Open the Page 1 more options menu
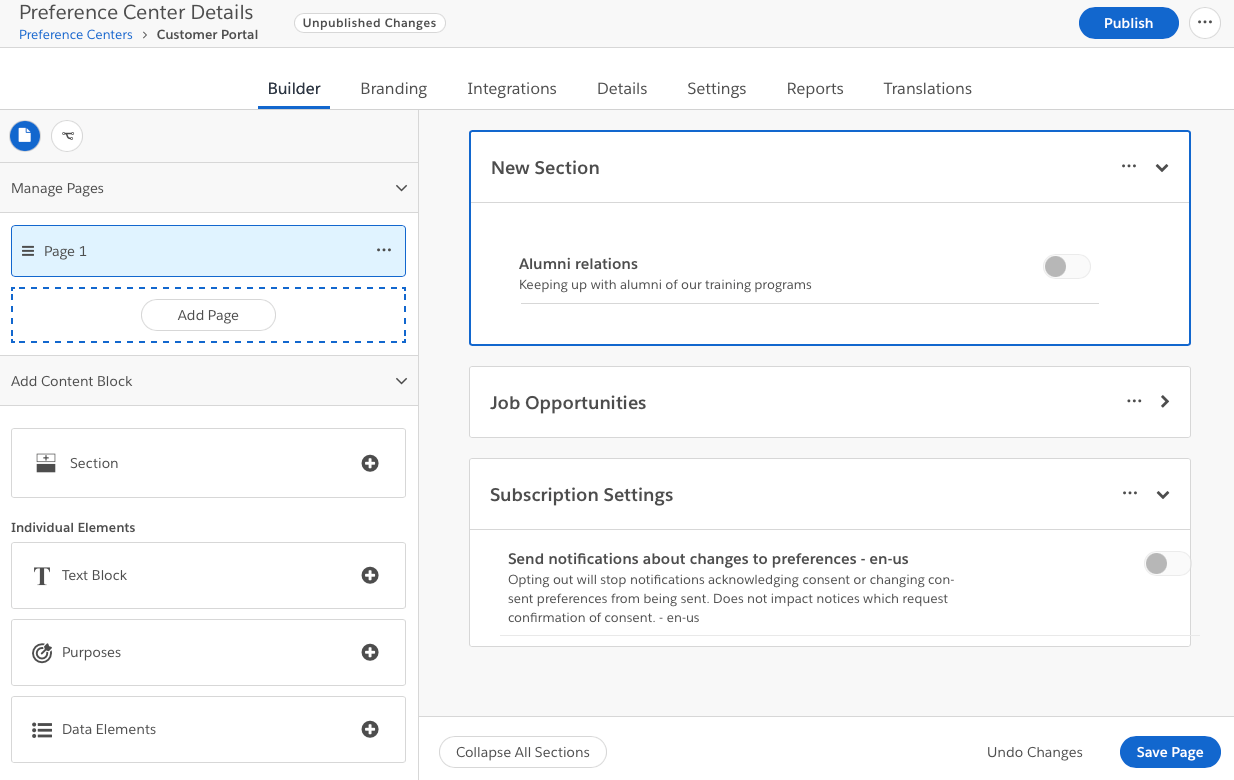 [384, 250]
